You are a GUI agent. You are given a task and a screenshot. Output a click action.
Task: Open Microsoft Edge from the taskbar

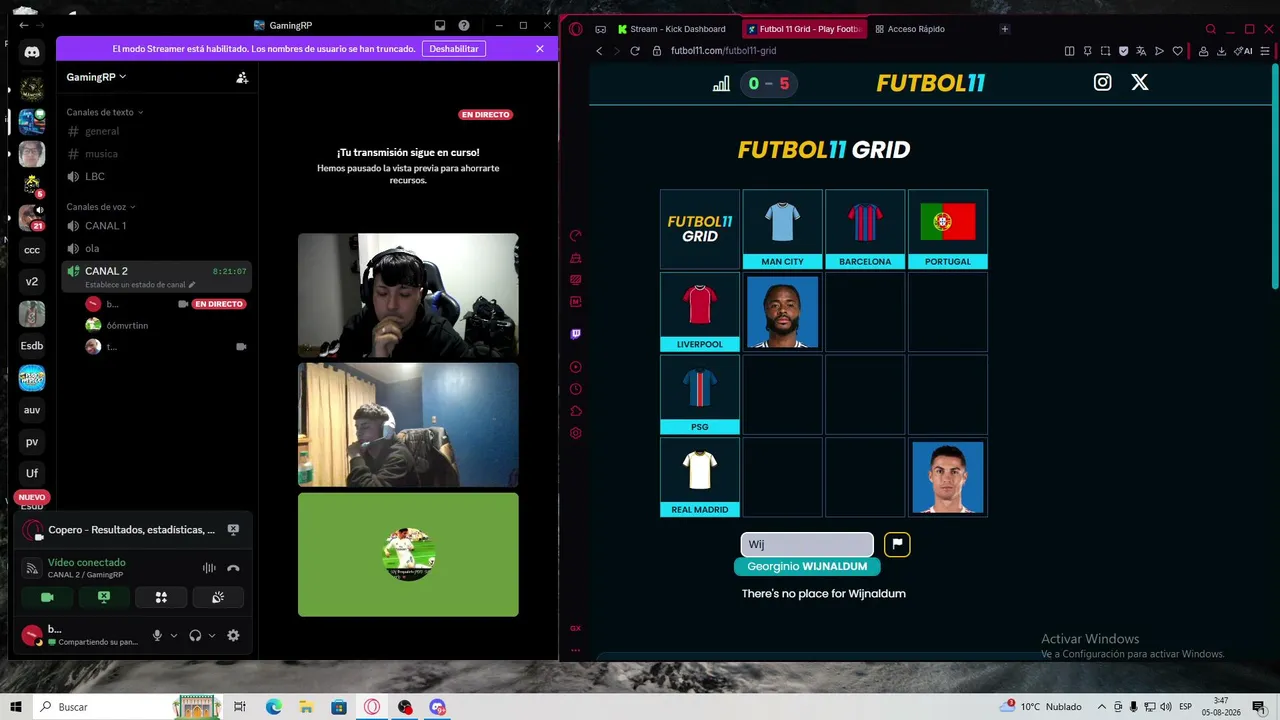(274, 707)
